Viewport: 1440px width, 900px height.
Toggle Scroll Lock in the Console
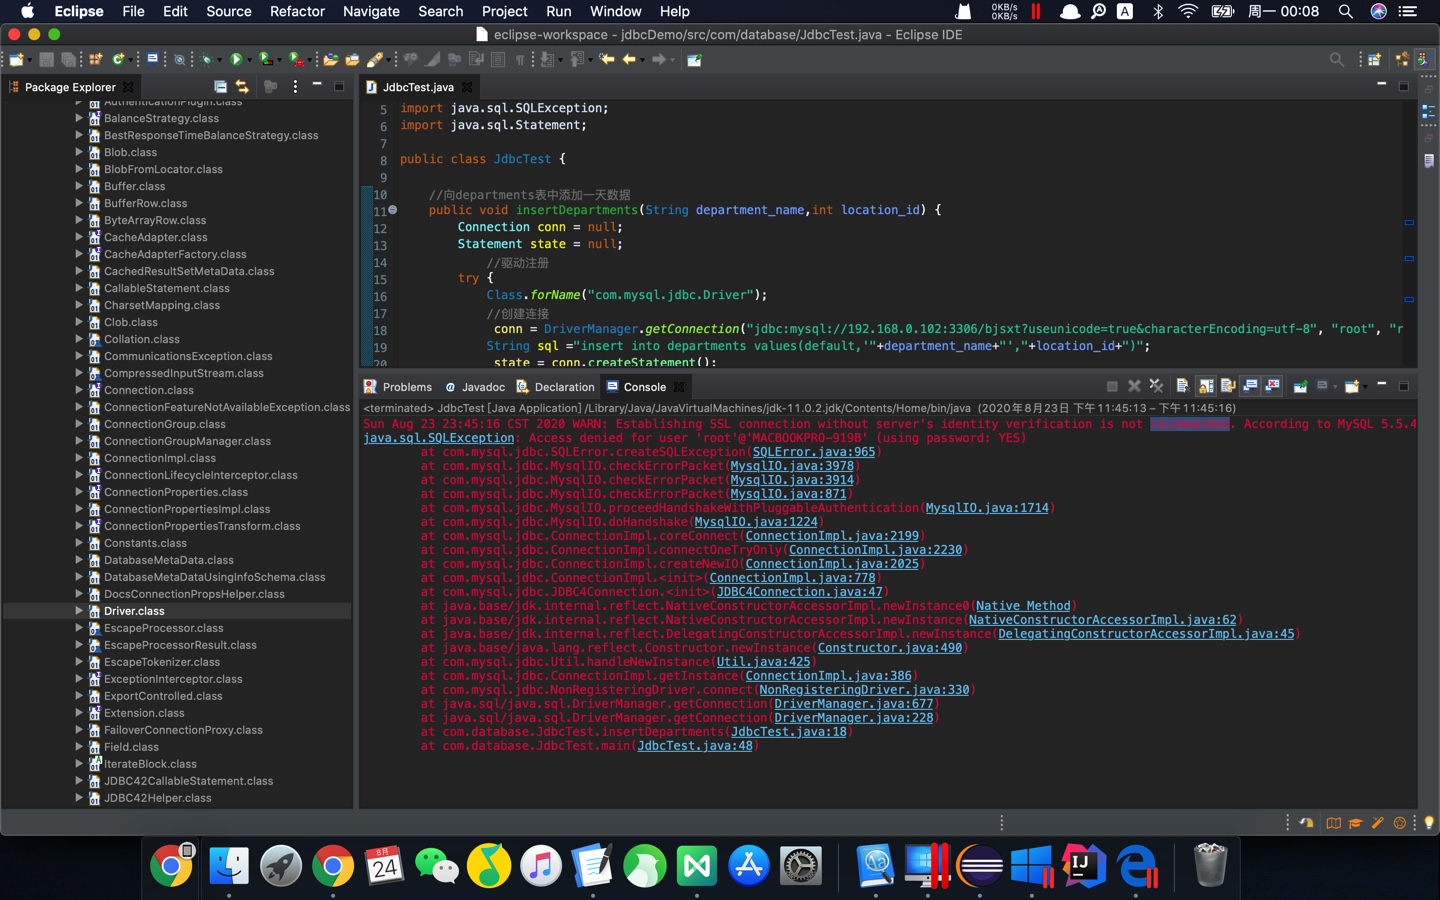pyautogui.click(x=1206, y=386)
